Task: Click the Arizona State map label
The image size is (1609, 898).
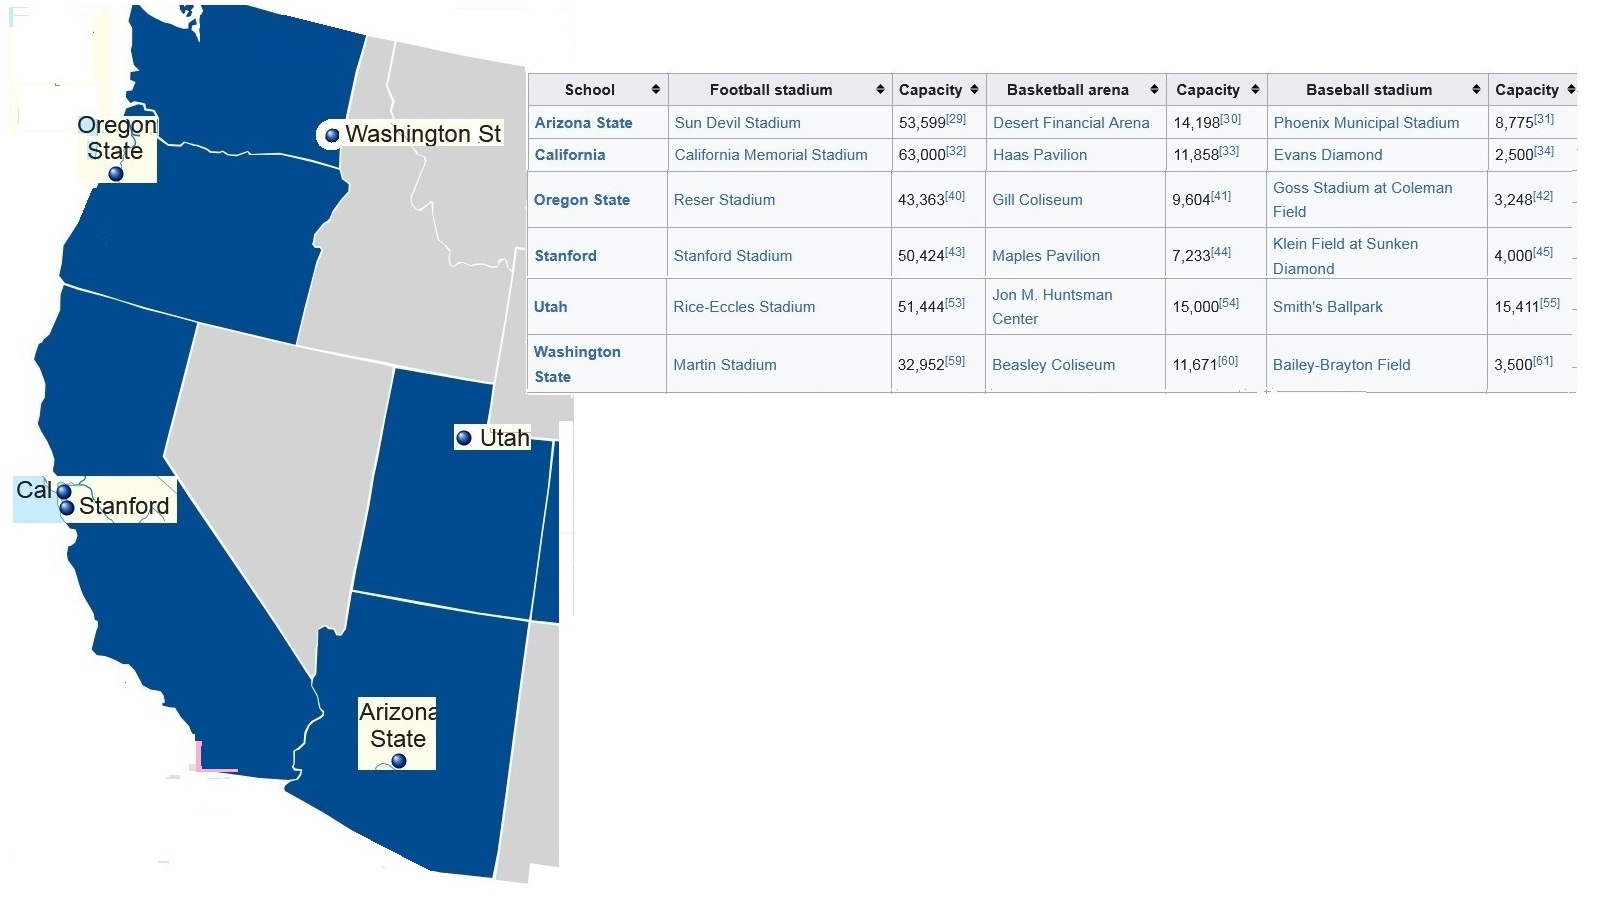Action: [x=398, y=725]
